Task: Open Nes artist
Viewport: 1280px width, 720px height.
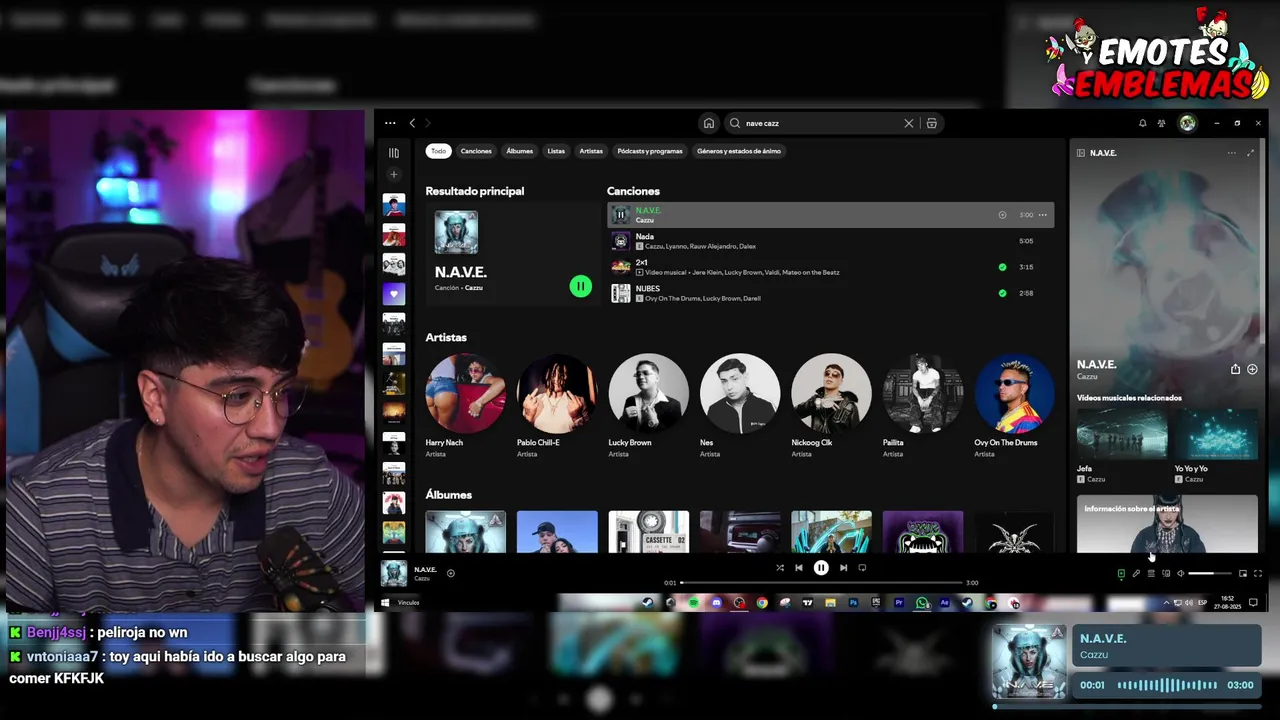Action: pos(740,405)
